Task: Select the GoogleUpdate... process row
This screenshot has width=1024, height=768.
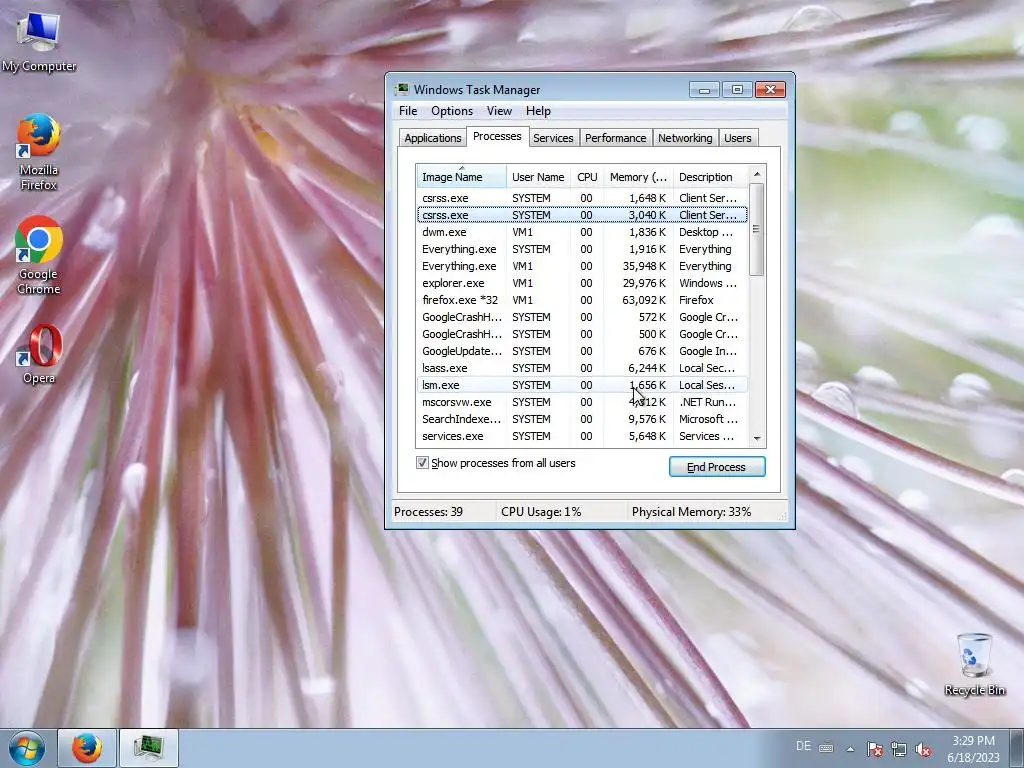Action: [582, 351]
